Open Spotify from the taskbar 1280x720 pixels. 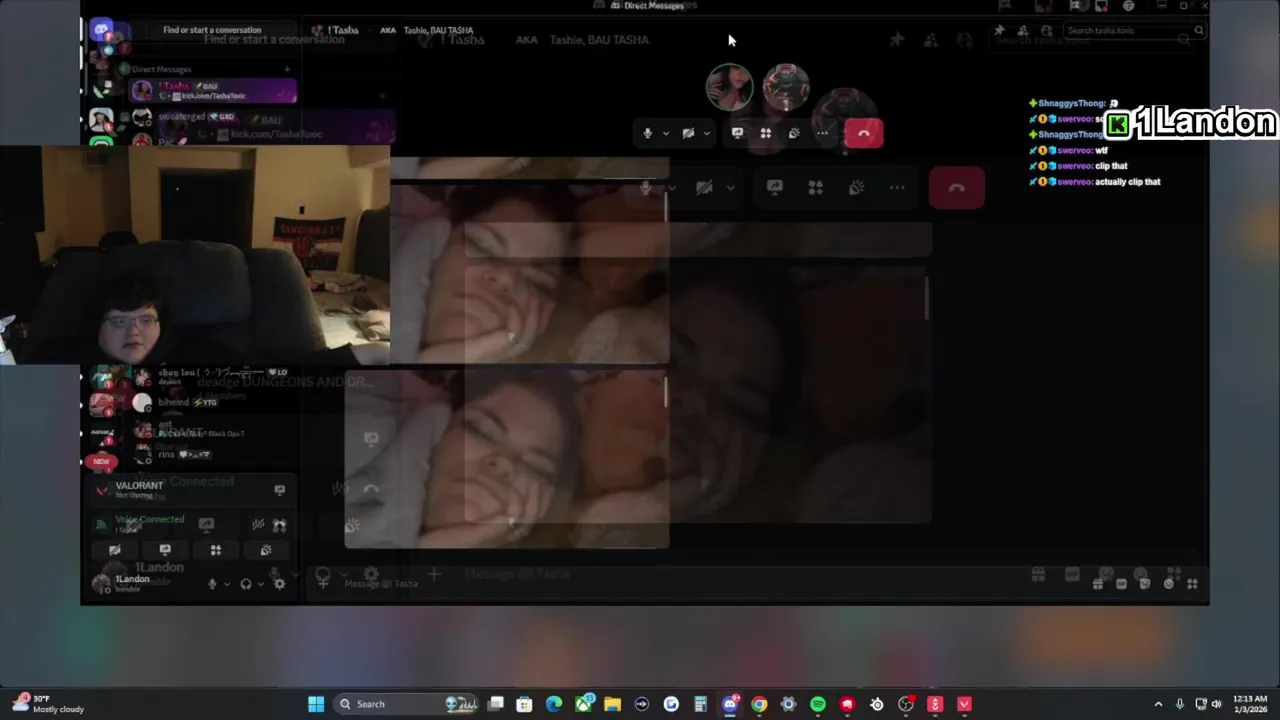818,704
